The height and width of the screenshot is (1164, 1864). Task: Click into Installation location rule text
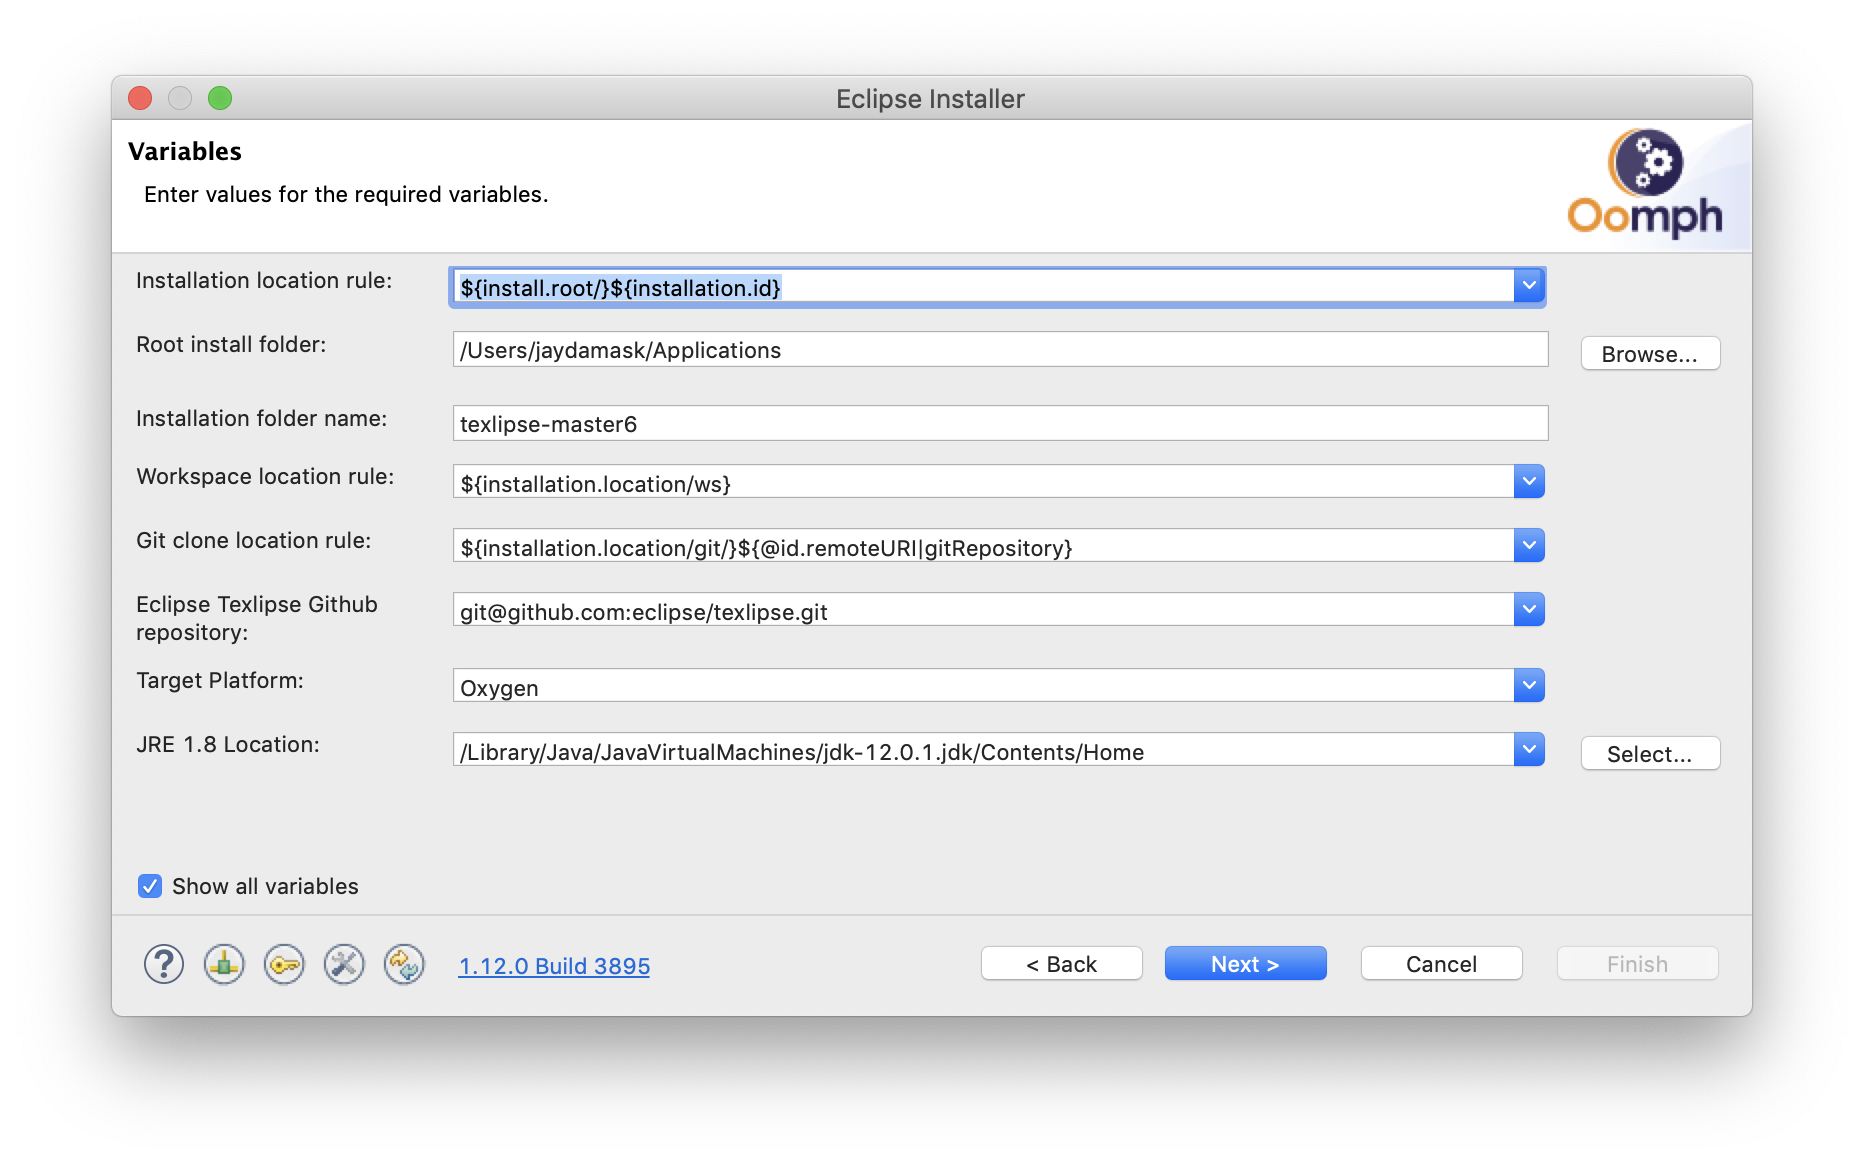point(984,287)
